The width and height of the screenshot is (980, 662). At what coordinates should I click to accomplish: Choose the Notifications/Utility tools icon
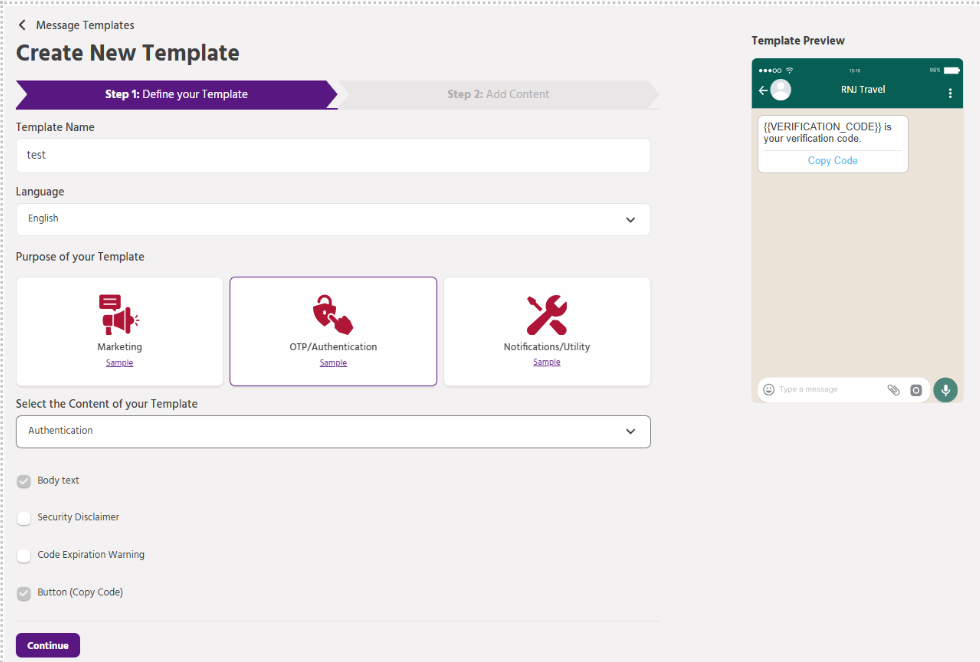[x=547, y=315]
